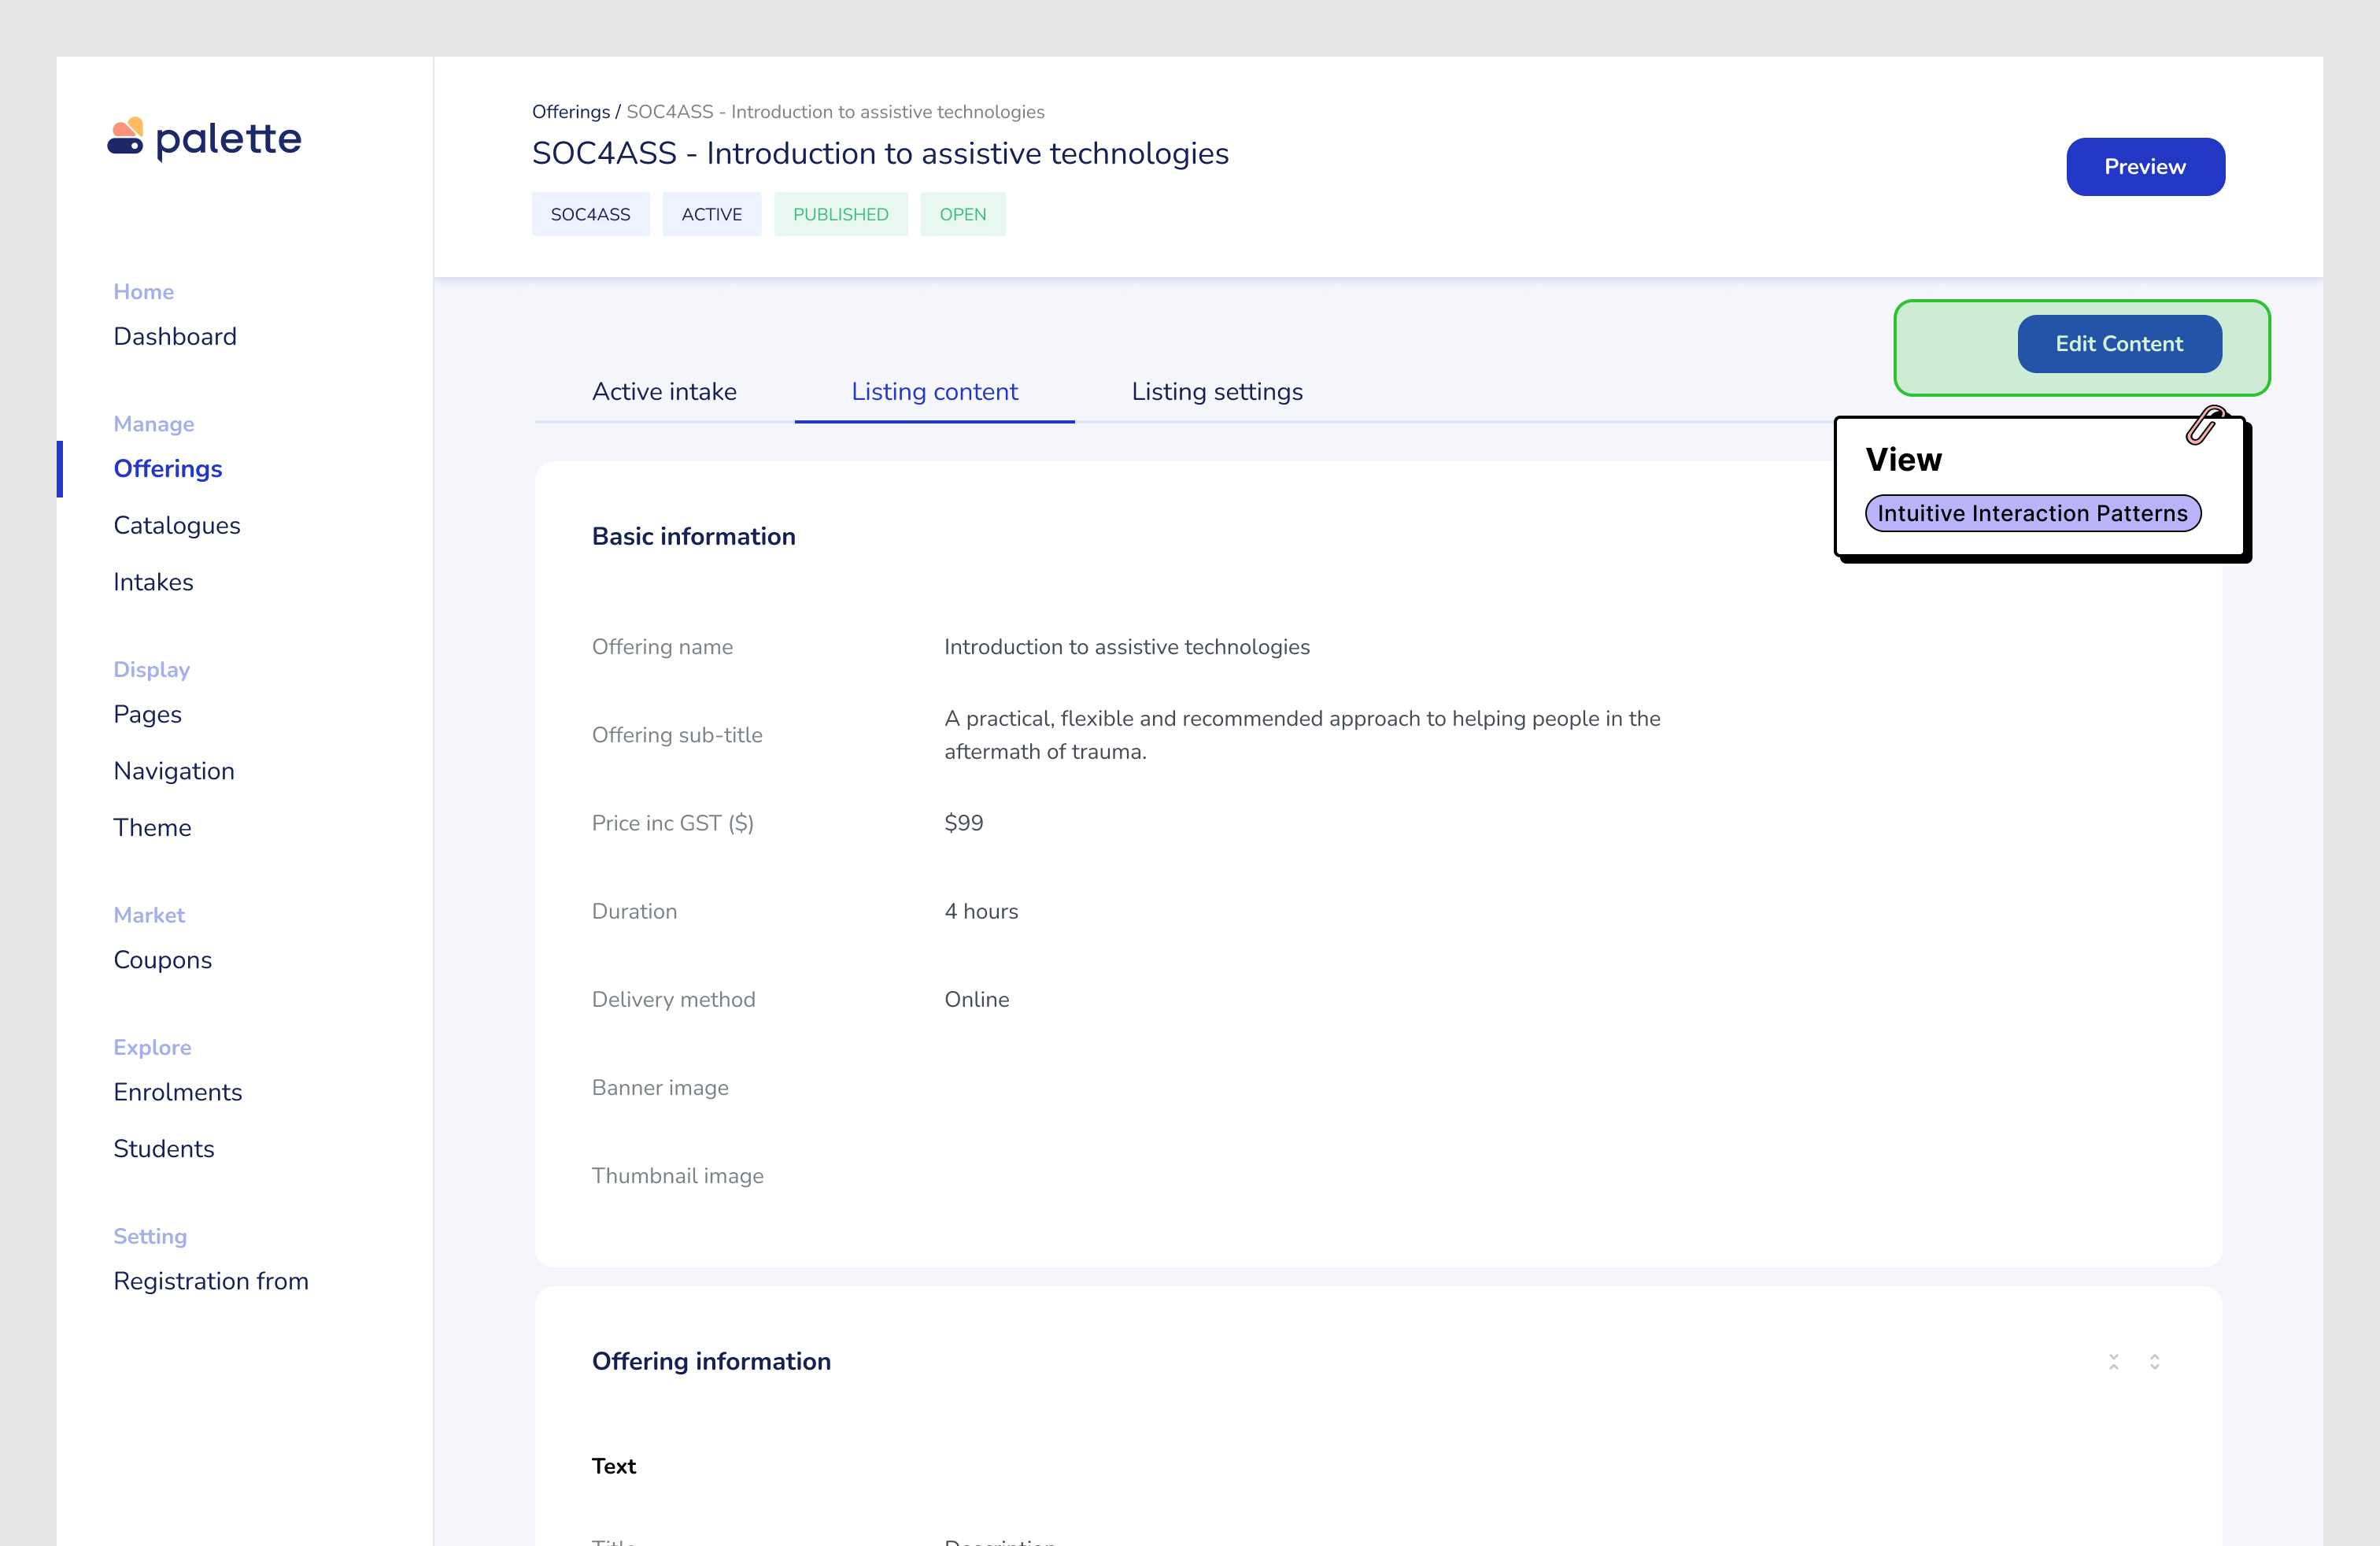Expand the Offering information section

click(2155, 1361)
